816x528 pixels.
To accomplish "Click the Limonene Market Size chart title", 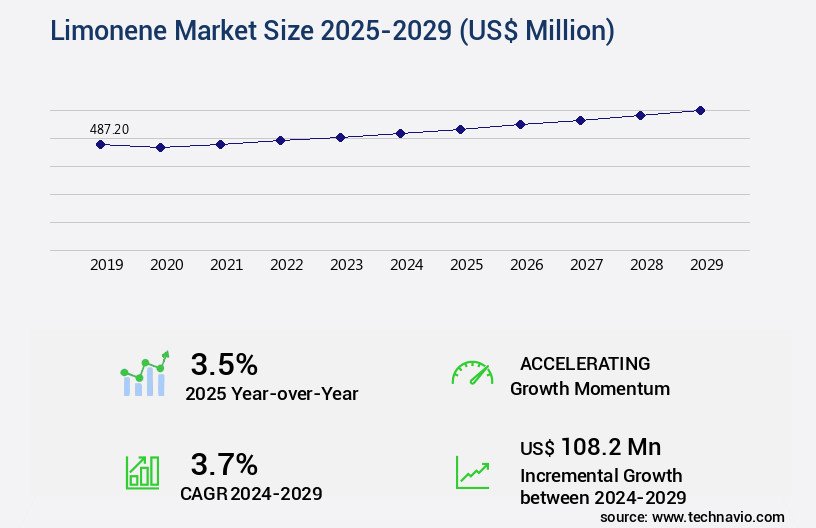I will click(x=331, y=31).
